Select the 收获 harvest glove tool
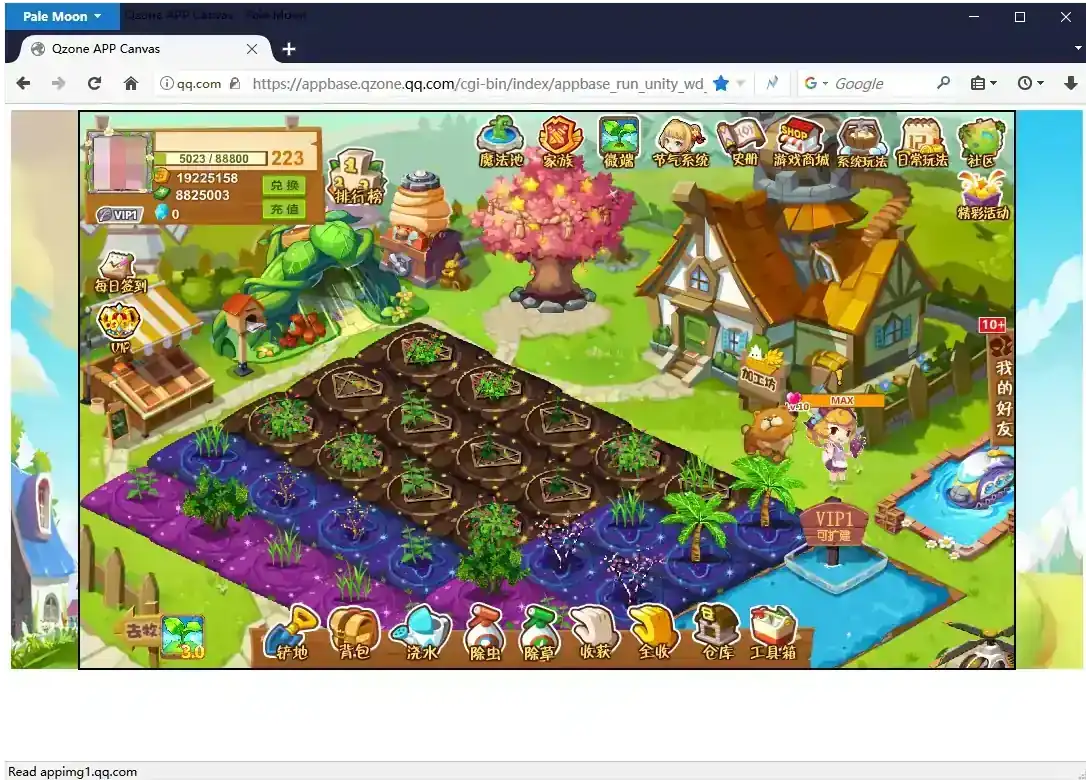 [x=595, y=632]
